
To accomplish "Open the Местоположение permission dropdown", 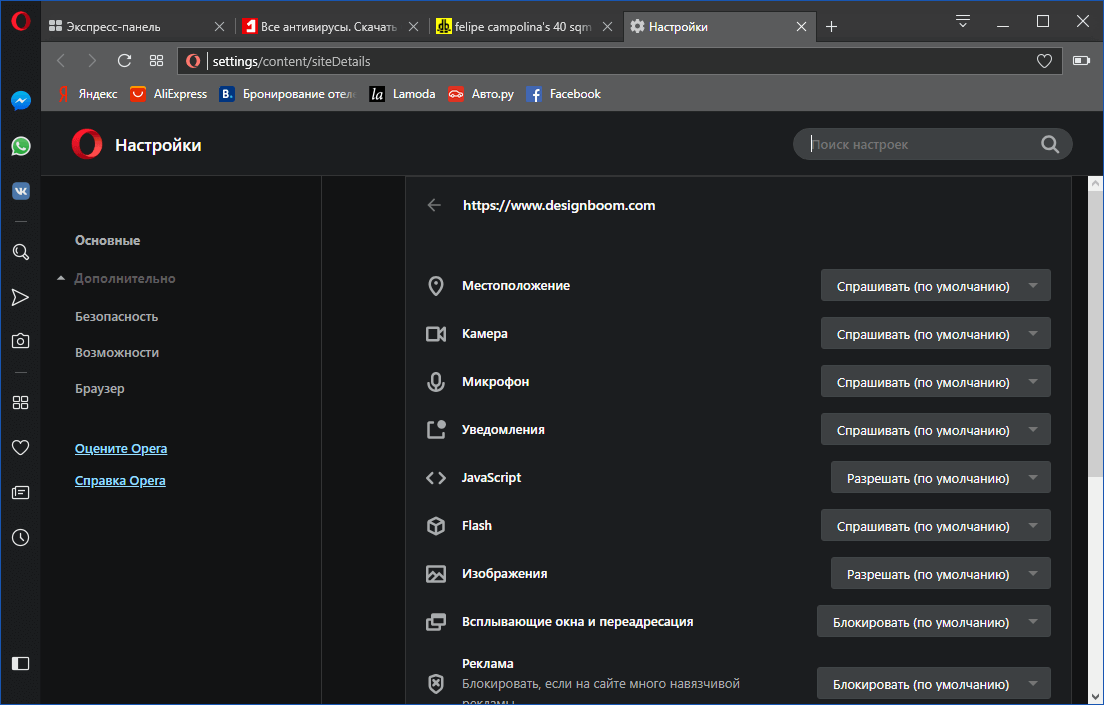I will click(935, 286).
